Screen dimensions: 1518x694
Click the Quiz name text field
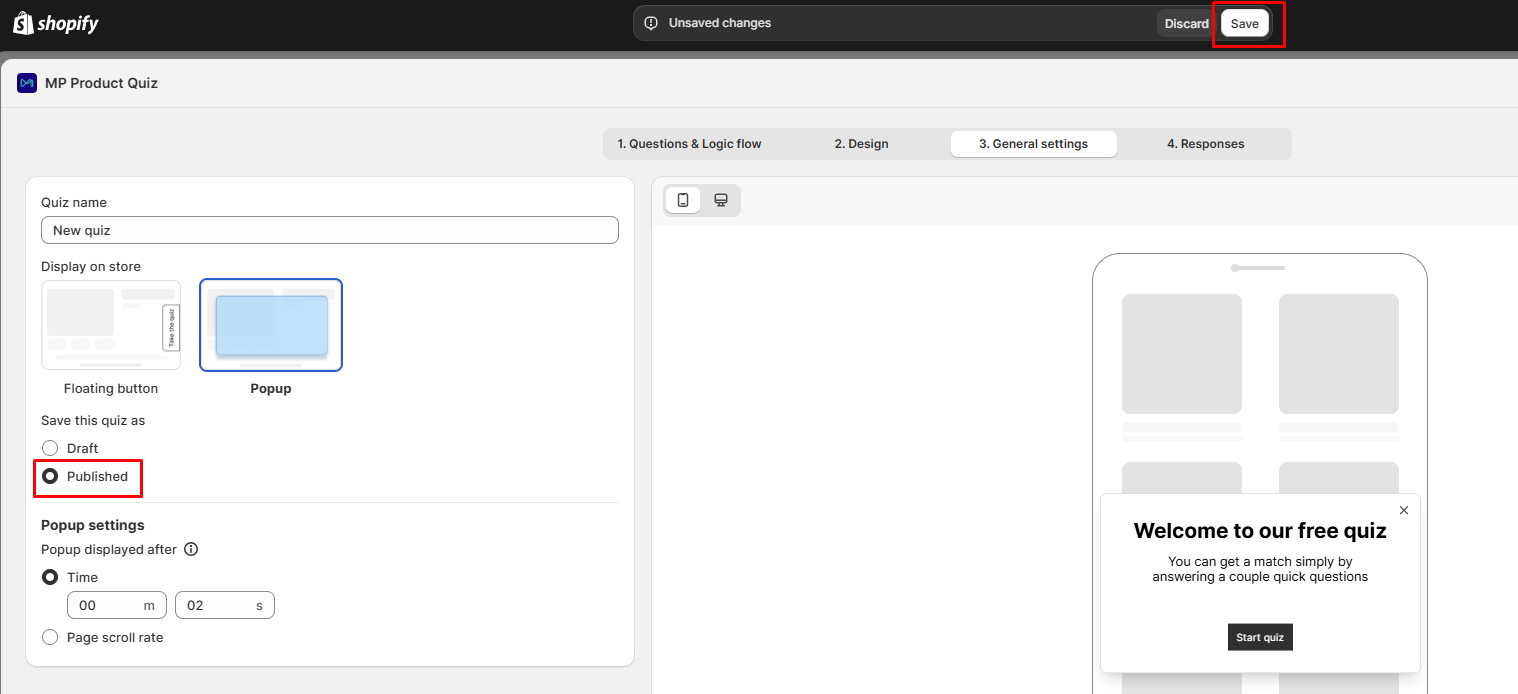330,230
